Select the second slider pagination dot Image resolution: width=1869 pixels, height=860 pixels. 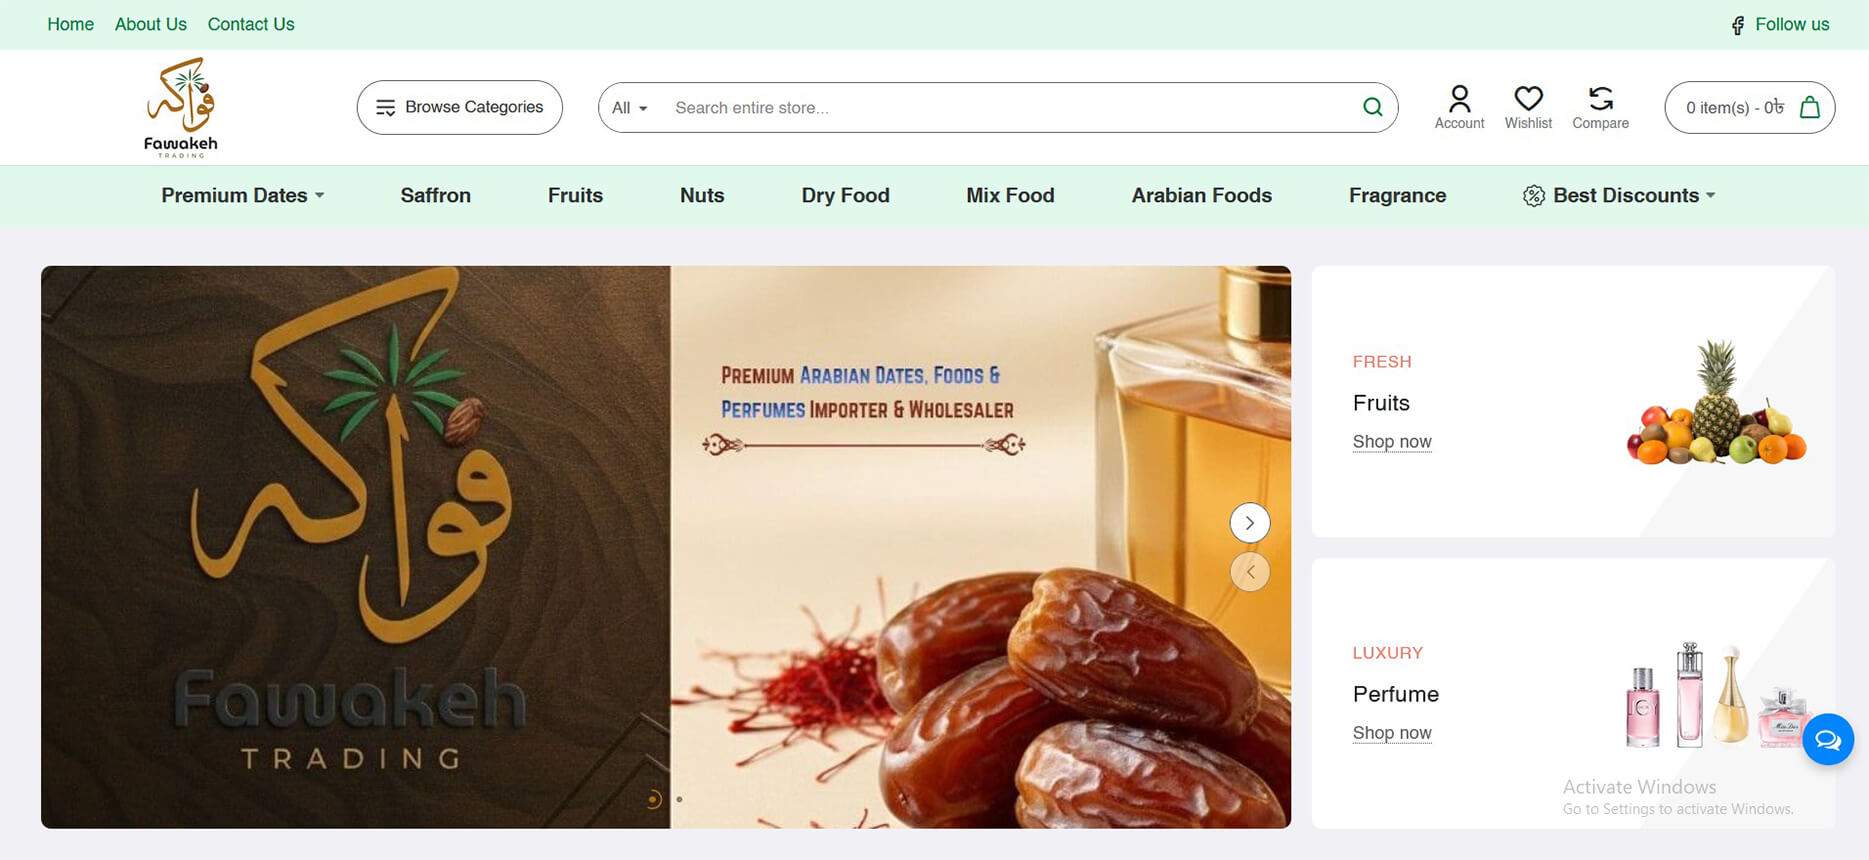[680, 799]
